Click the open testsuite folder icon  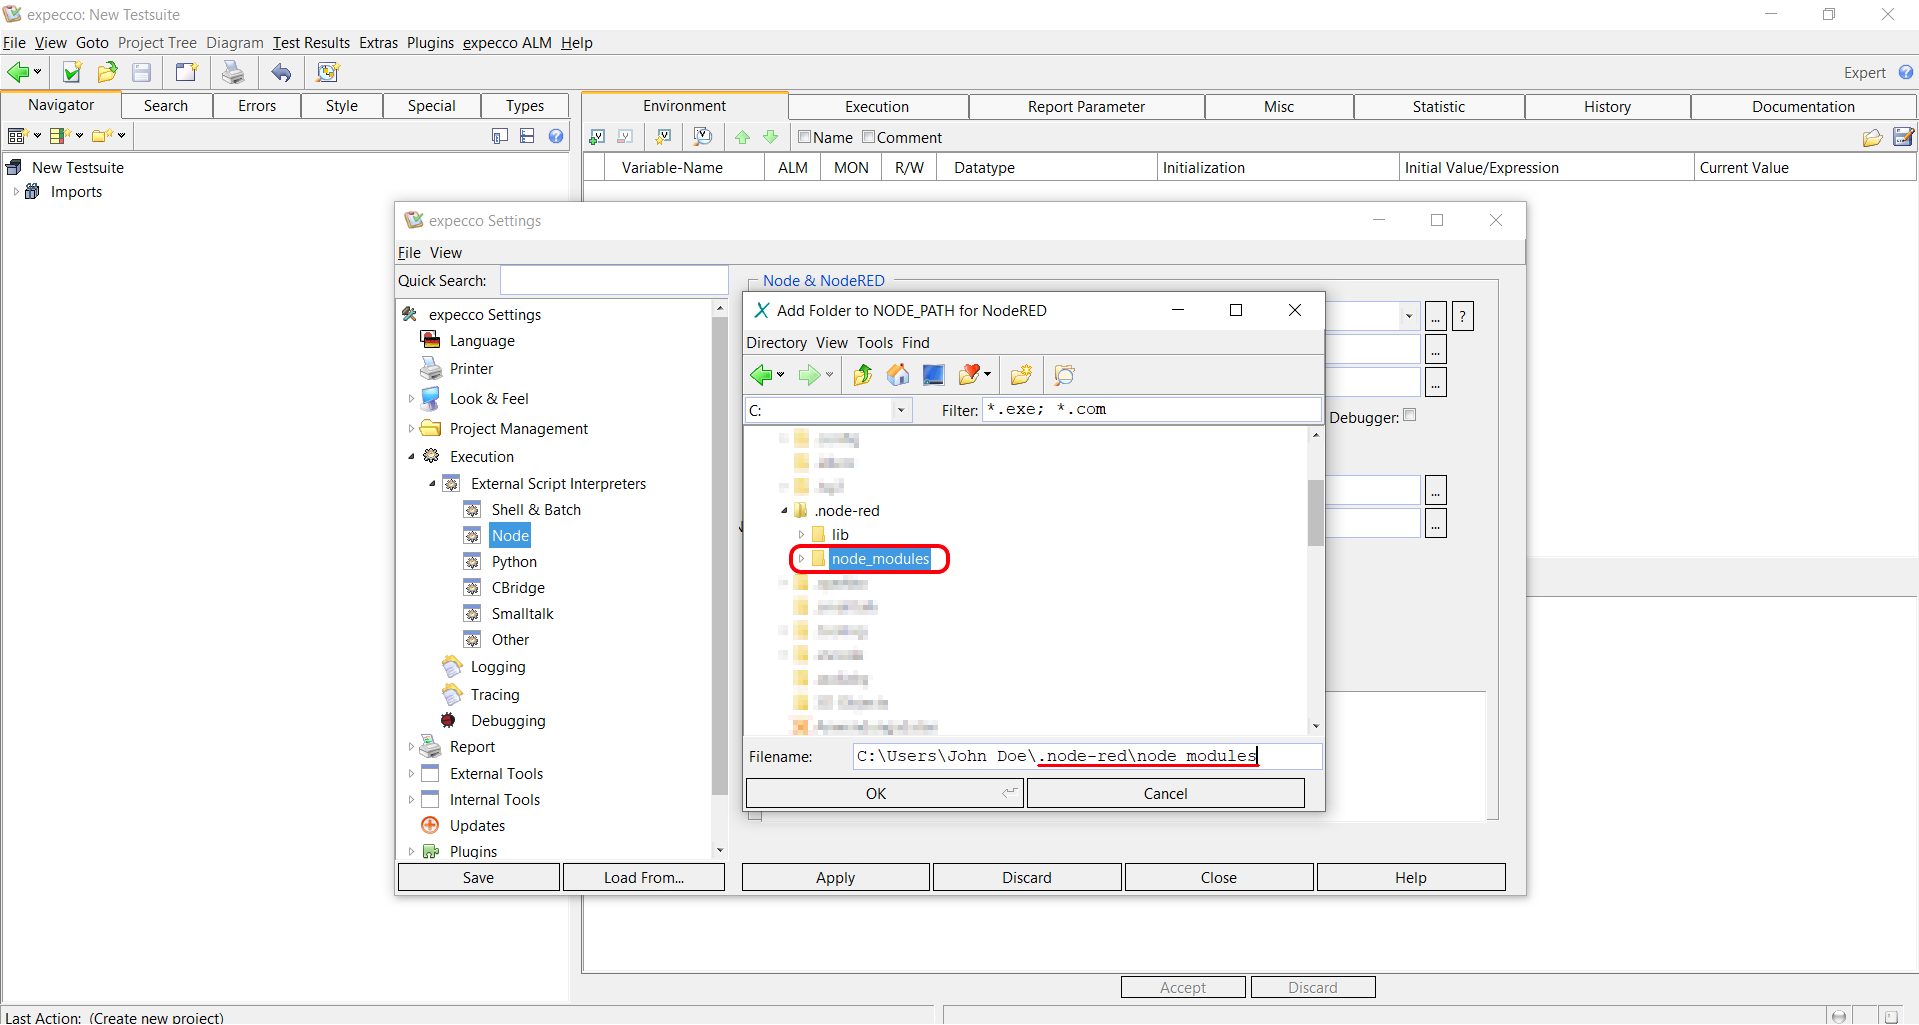point(107,72)
